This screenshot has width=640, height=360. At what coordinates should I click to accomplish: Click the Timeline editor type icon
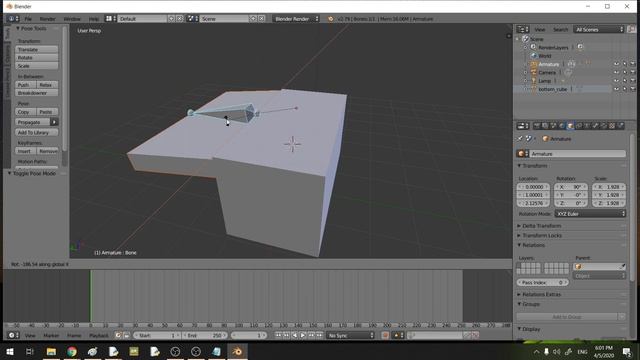tap(13, 335)
